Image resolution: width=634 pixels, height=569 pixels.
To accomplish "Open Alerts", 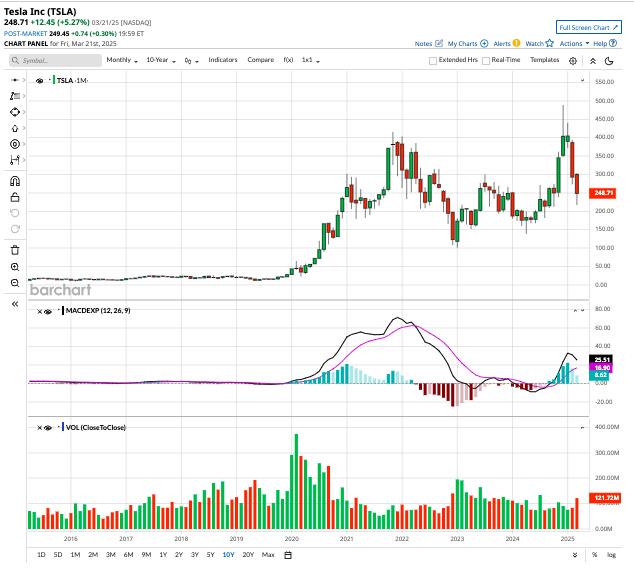I will [507, 43].
